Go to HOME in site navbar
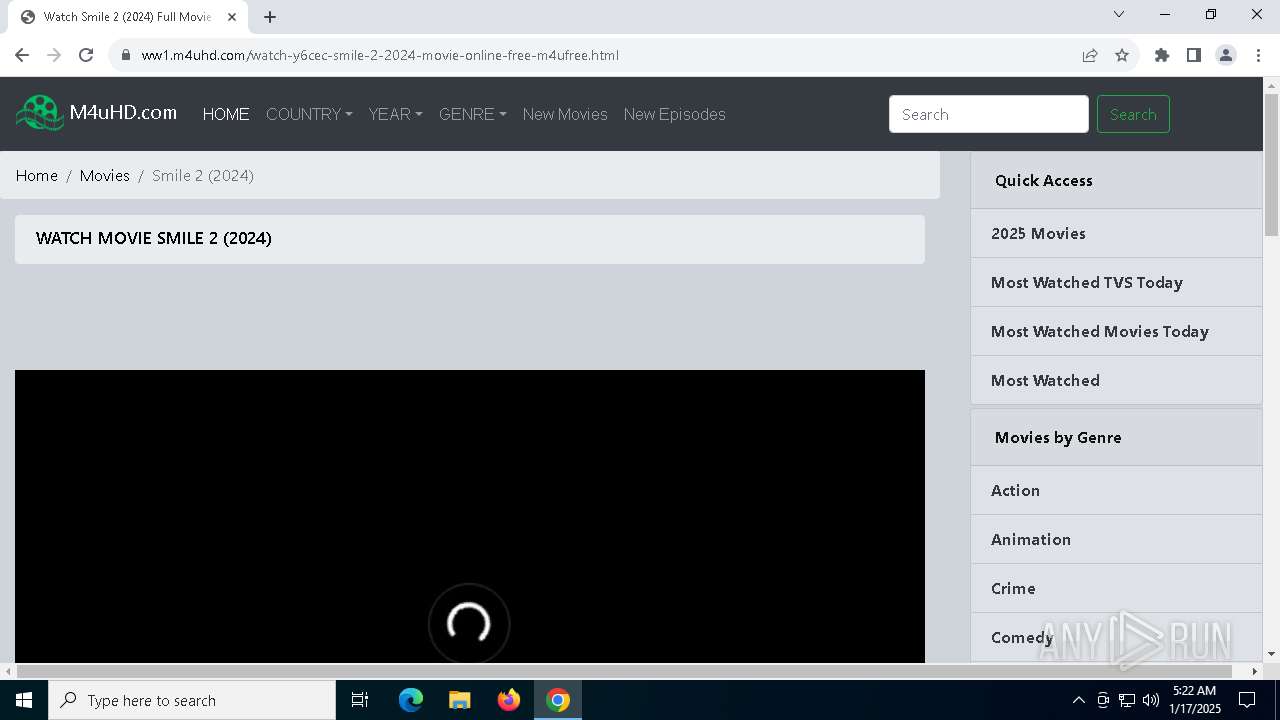This screenshot has width=1280, height=720. click(226, 114)
